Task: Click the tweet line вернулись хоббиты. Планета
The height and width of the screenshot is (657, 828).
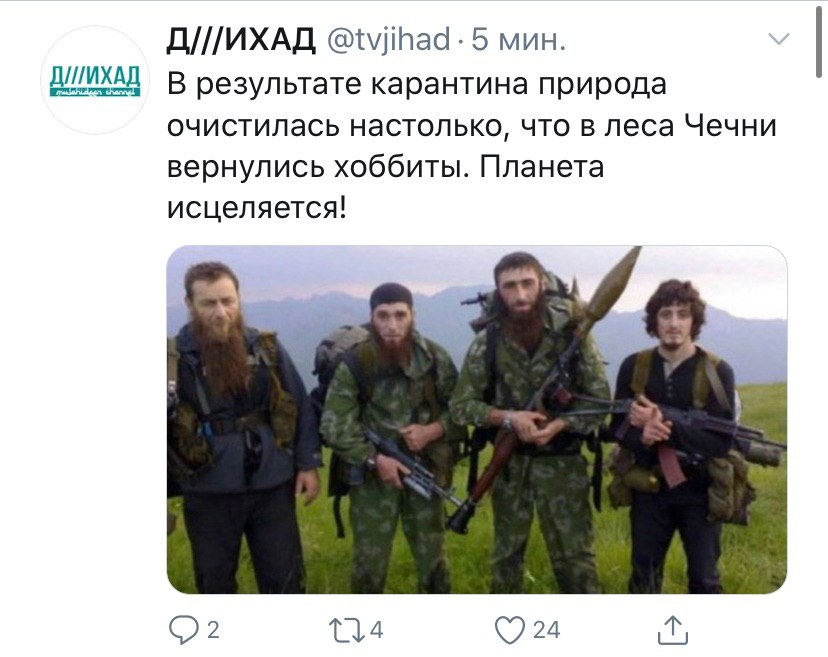Action: pos(385,167)
